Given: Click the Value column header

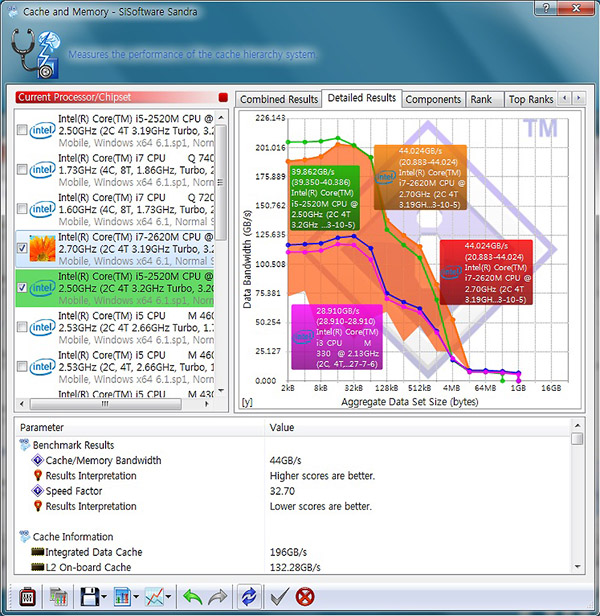Looking at the screenshot, I should pyautogui.click(x=418, y=427).
